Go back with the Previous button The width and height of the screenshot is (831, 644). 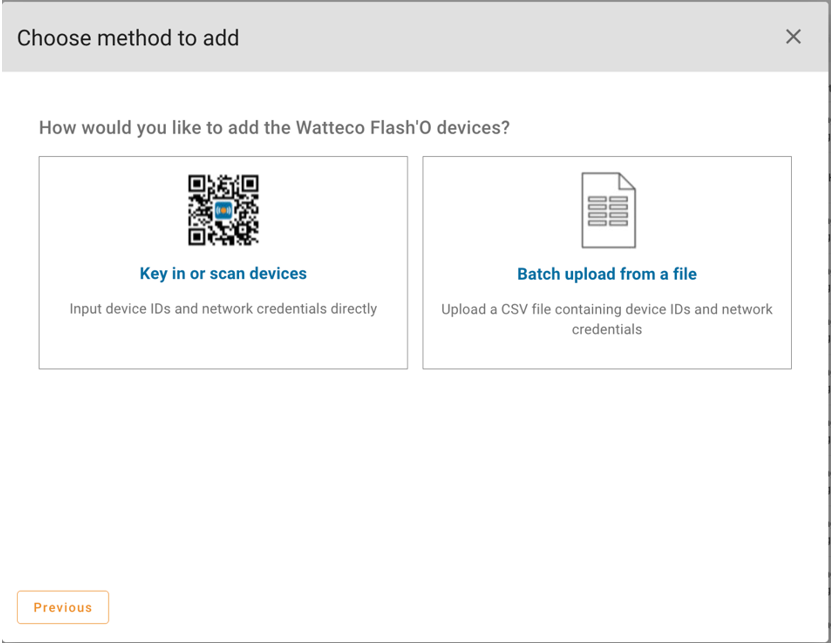[x=63, y=607]
